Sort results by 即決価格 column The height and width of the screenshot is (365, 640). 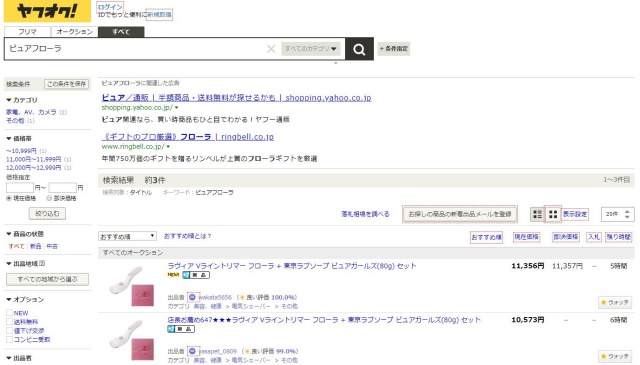click(566, 237)
